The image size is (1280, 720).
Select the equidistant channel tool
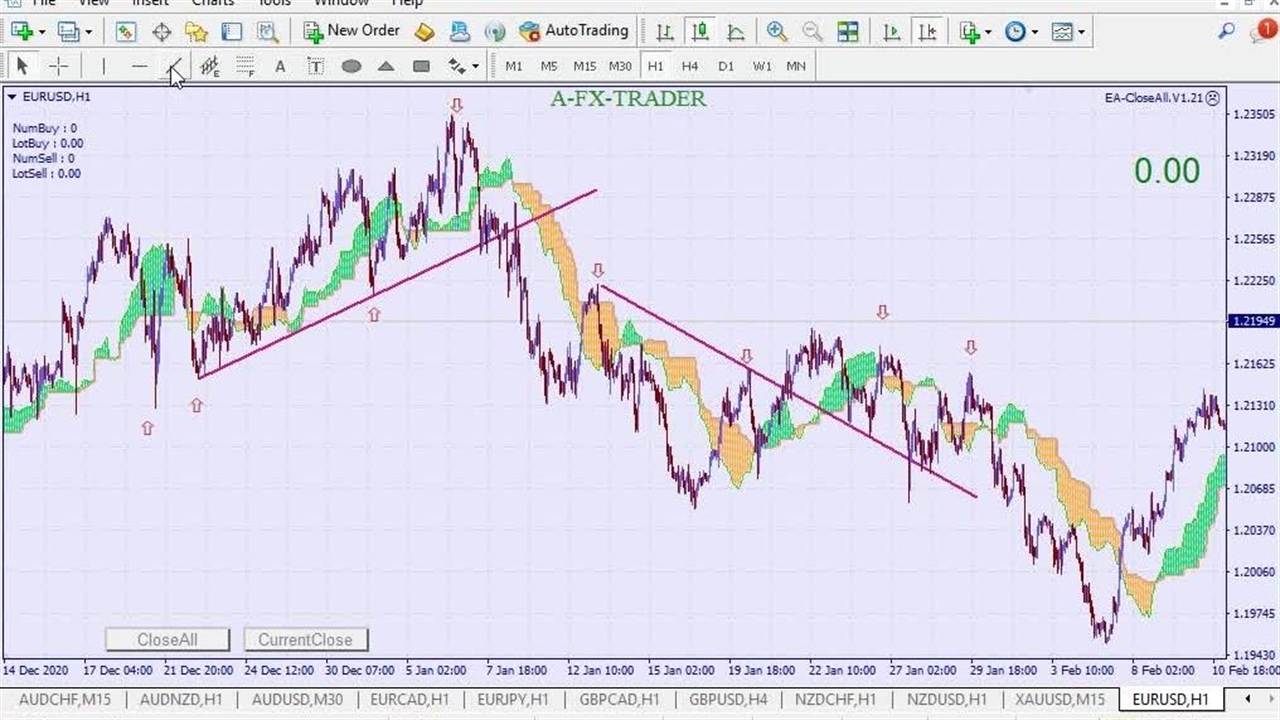click(x=209, y=66)
